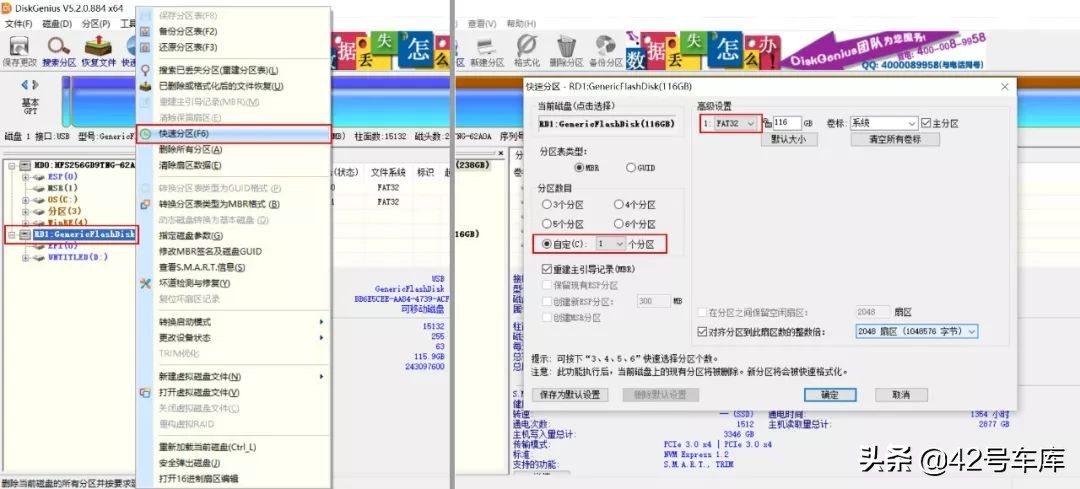This screenshot has height=489, width=1080.
Task: Click the lock icon before the 116 size field
Action: (x=767, y=123)
